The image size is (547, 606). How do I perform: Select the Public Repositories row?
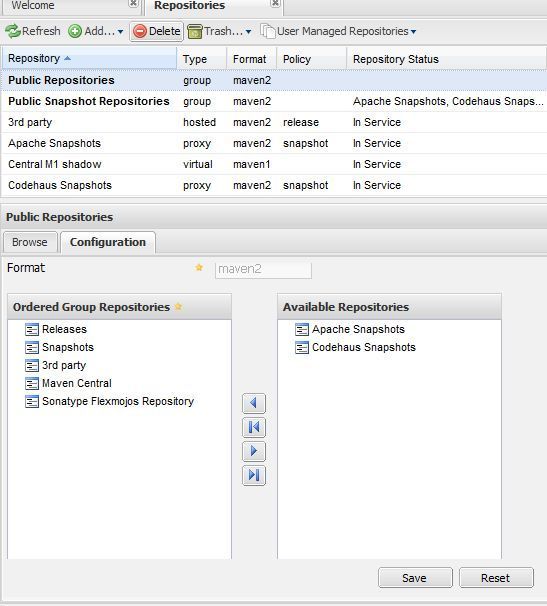pos(274,80)
